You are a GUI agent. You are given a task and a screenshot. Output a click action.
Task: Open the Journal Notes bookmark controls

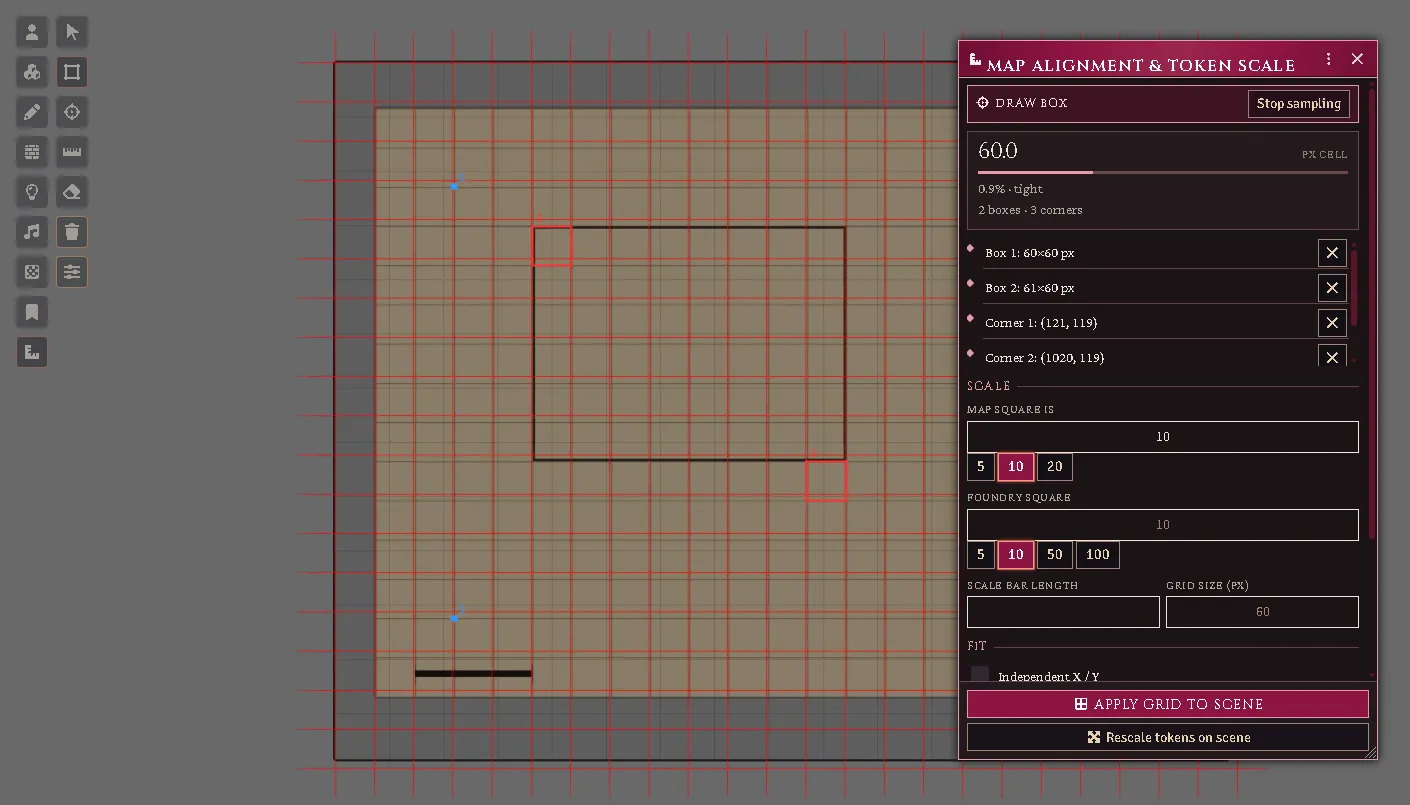[x=32, y=312]
